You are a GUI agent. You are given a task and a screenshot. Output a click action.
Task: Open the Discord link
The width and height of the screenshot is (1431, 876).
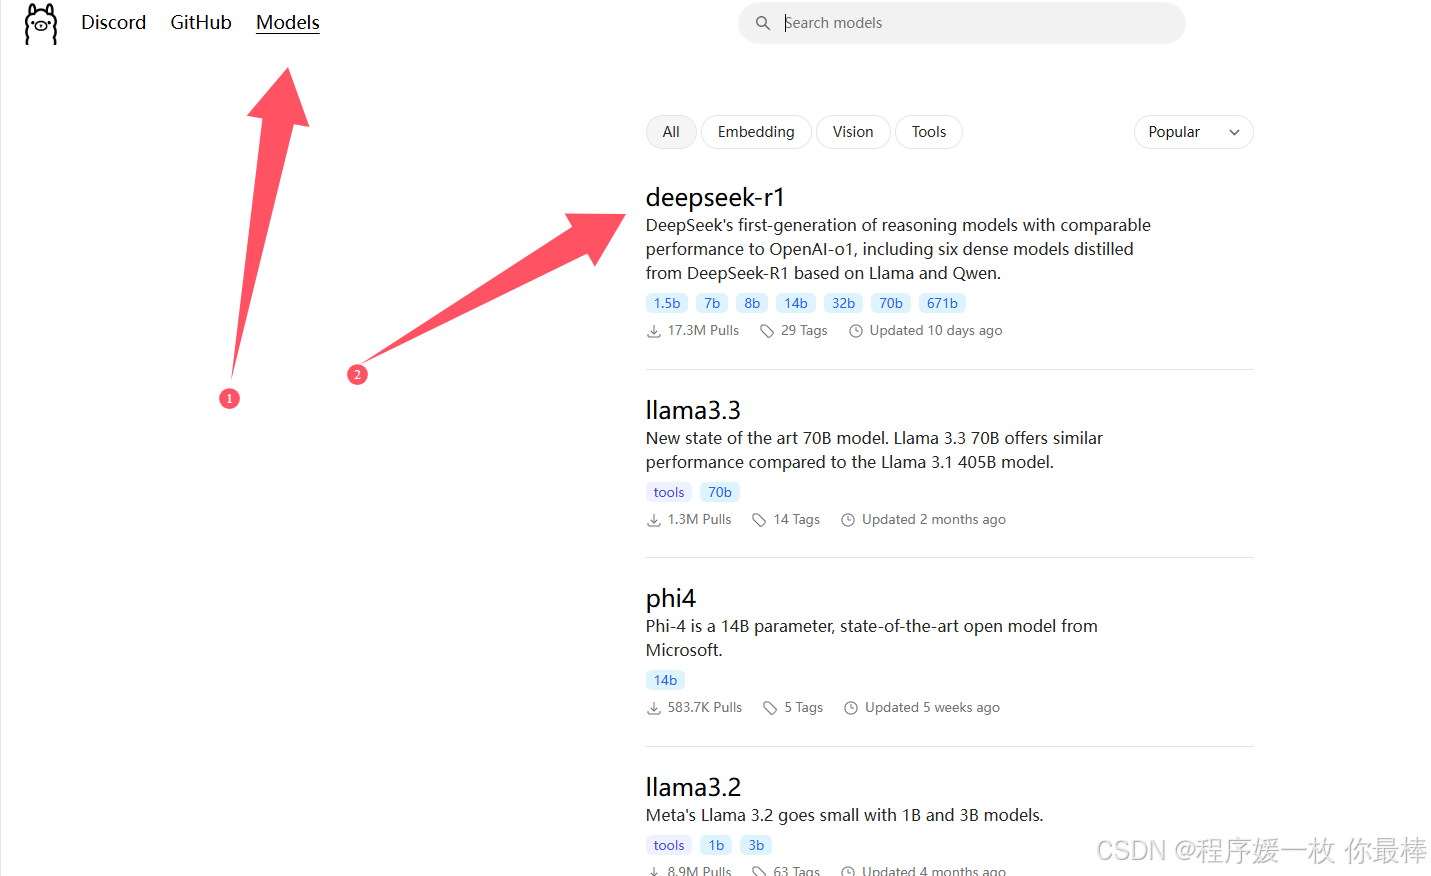113,22
